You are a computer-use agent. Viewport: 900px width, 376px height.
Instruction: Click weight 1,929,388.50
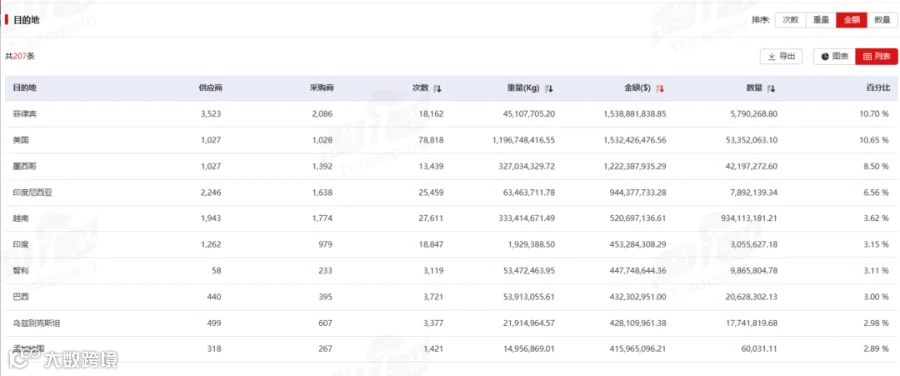click(532, 245)
